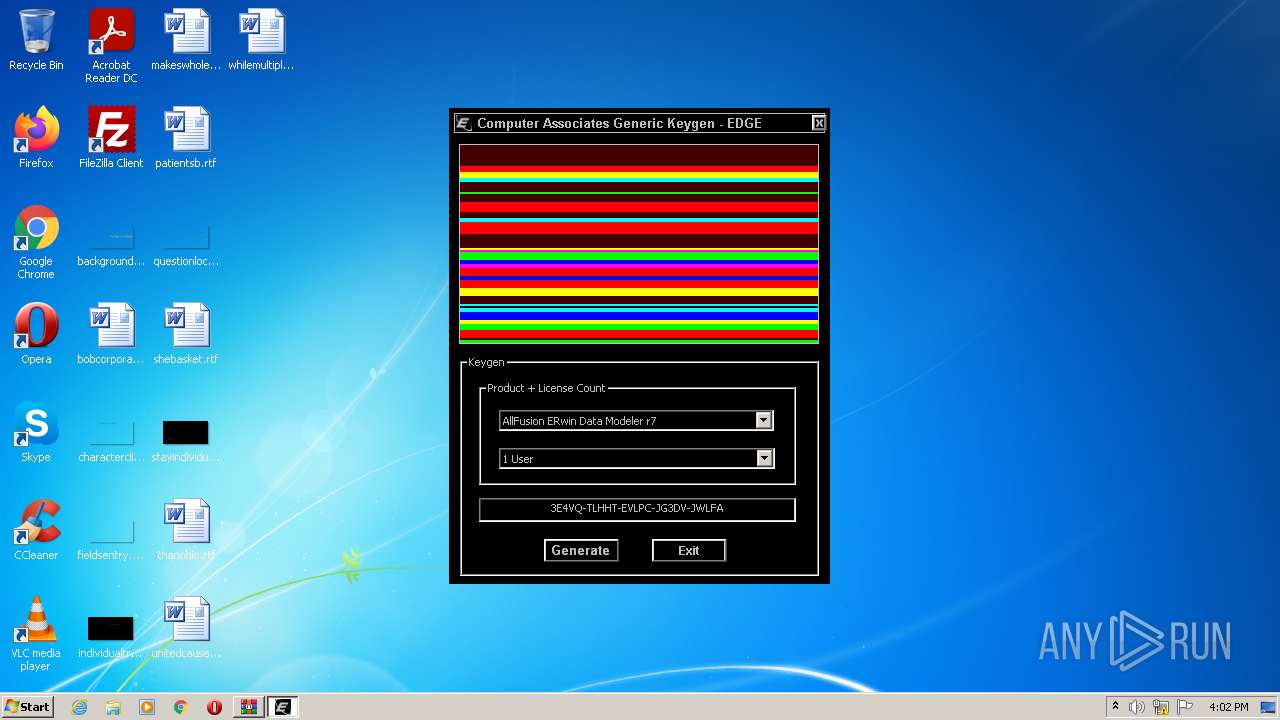The height and width of the screenshot is (720, 1280).
Task: Select the stayindividu file icon
Action: (x=186, y=439)
